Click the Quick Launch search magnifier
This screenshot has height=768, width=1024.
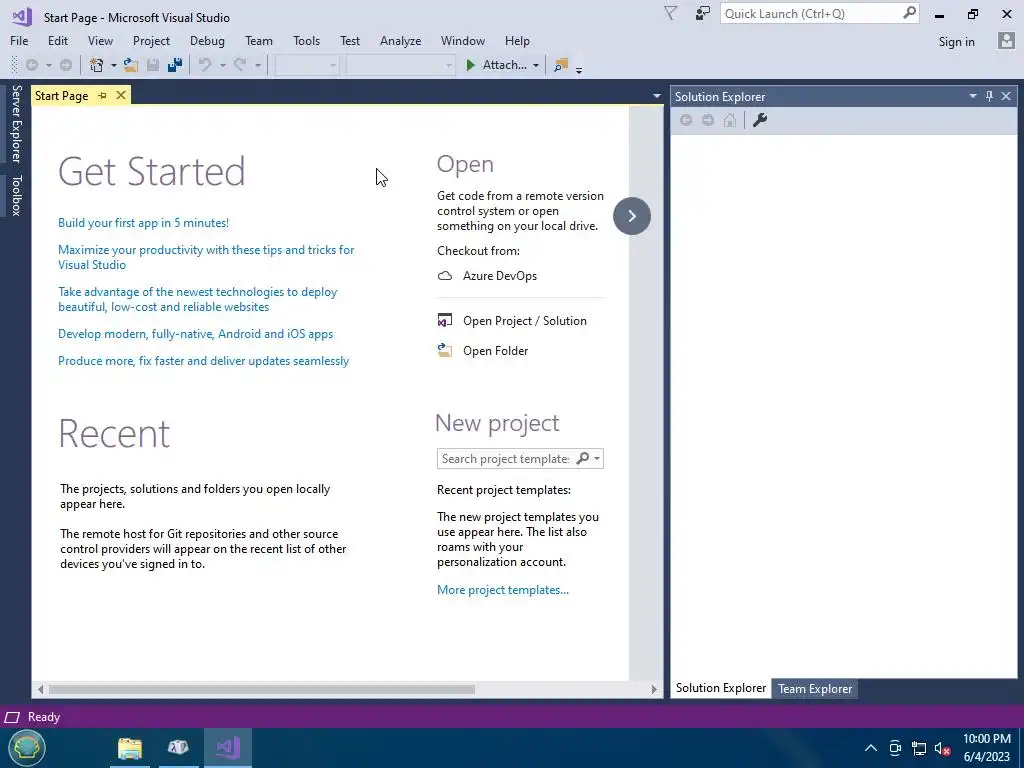[909, 13]
